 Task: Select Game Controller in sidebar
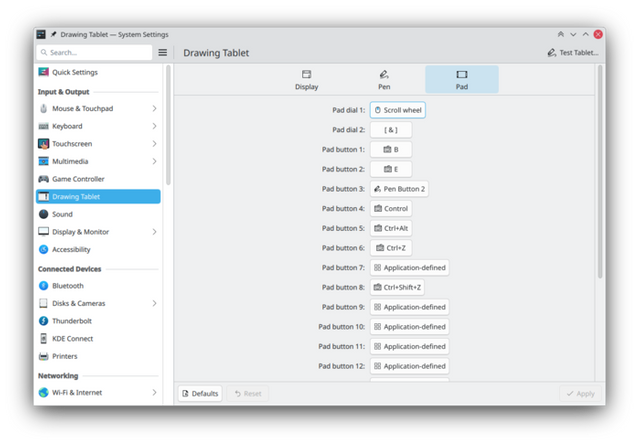[98, 179]
